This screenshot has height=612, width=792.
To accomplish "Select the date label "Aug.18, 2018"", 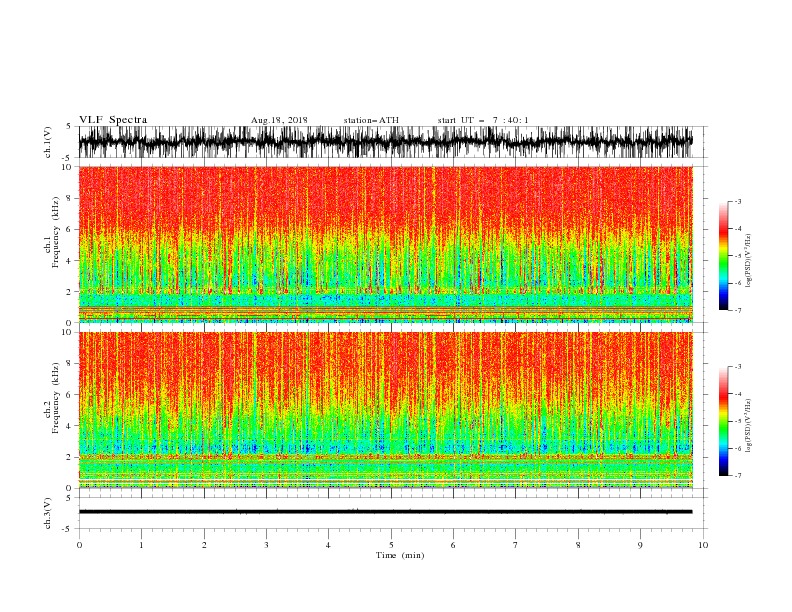I will click(x=279, y=120).
